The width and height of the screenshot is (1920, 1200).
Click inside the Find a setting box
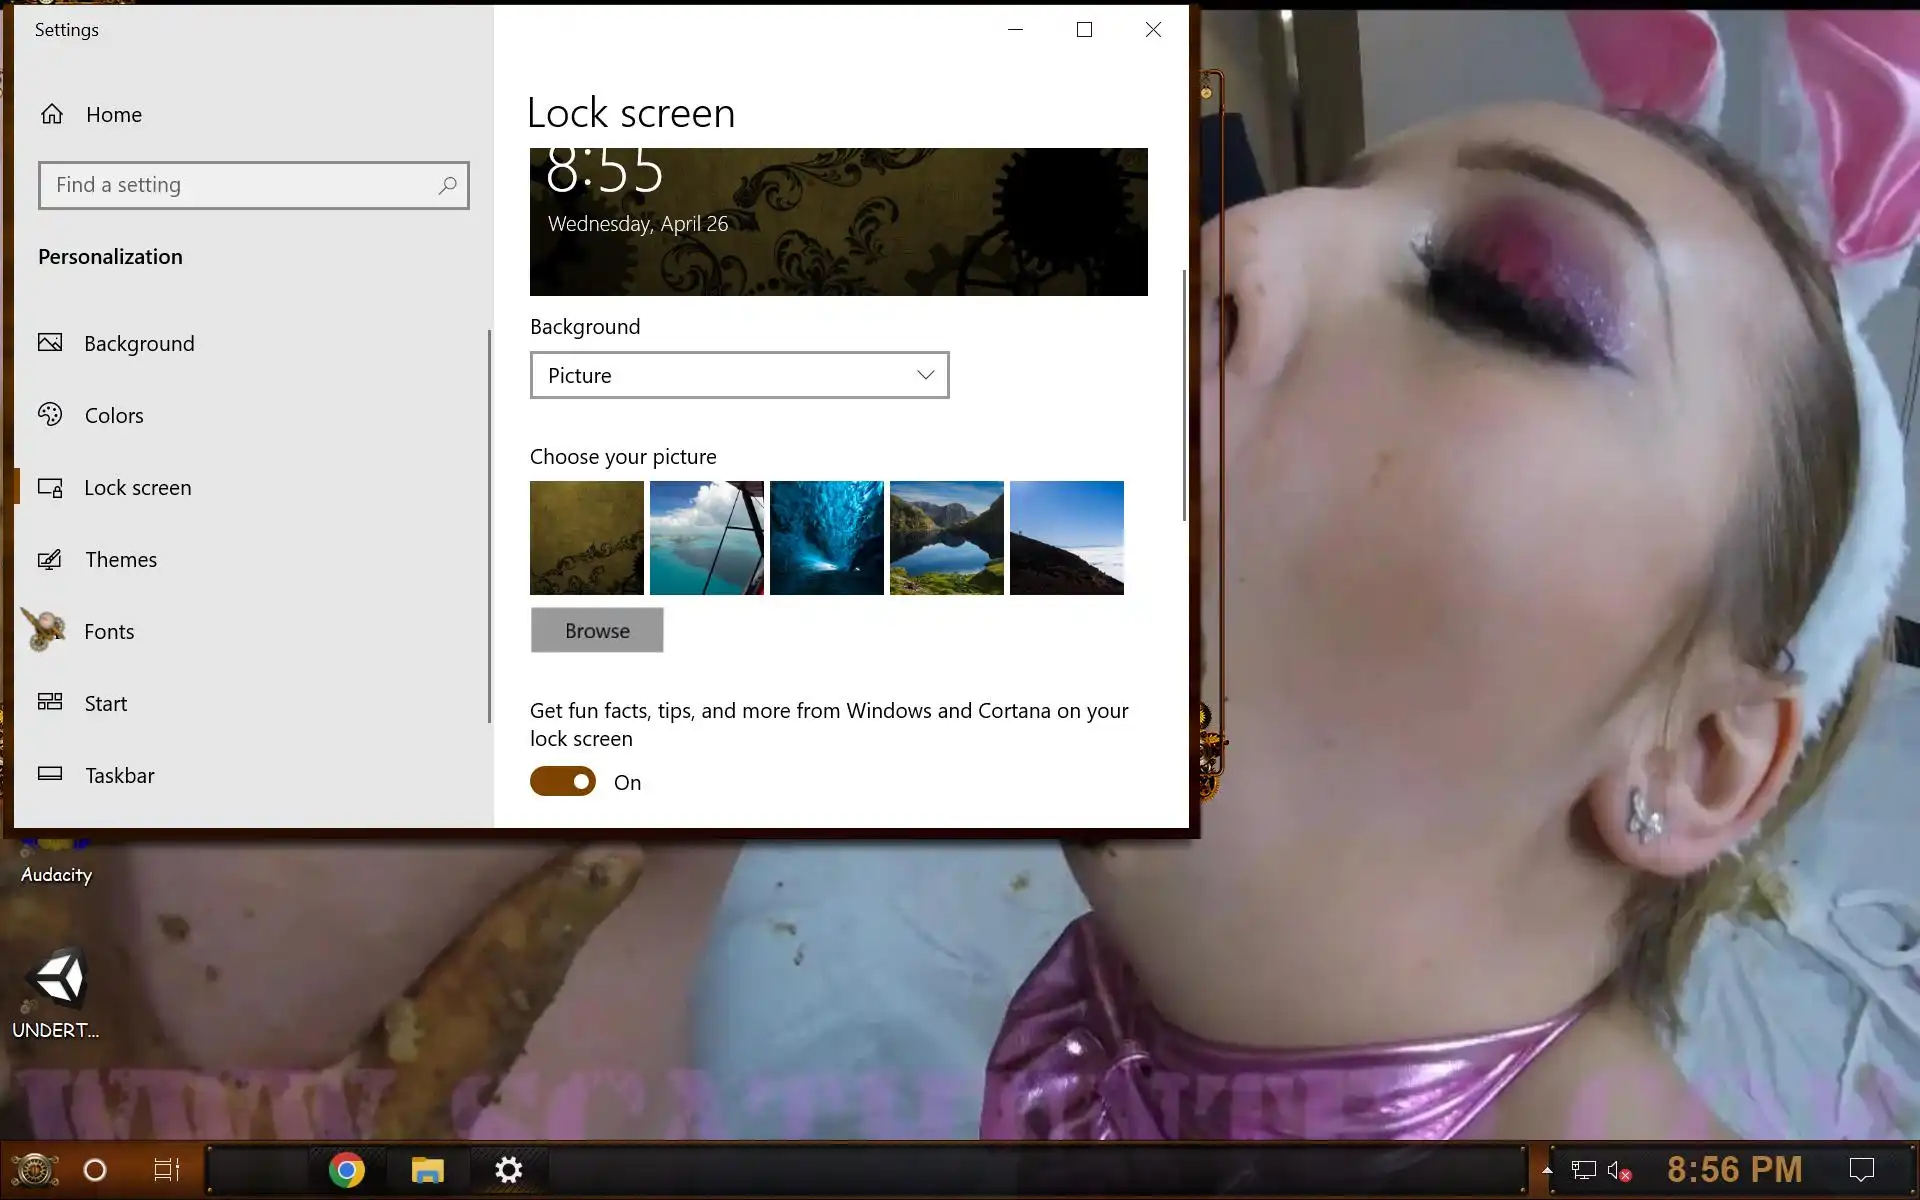click(240, 185)
